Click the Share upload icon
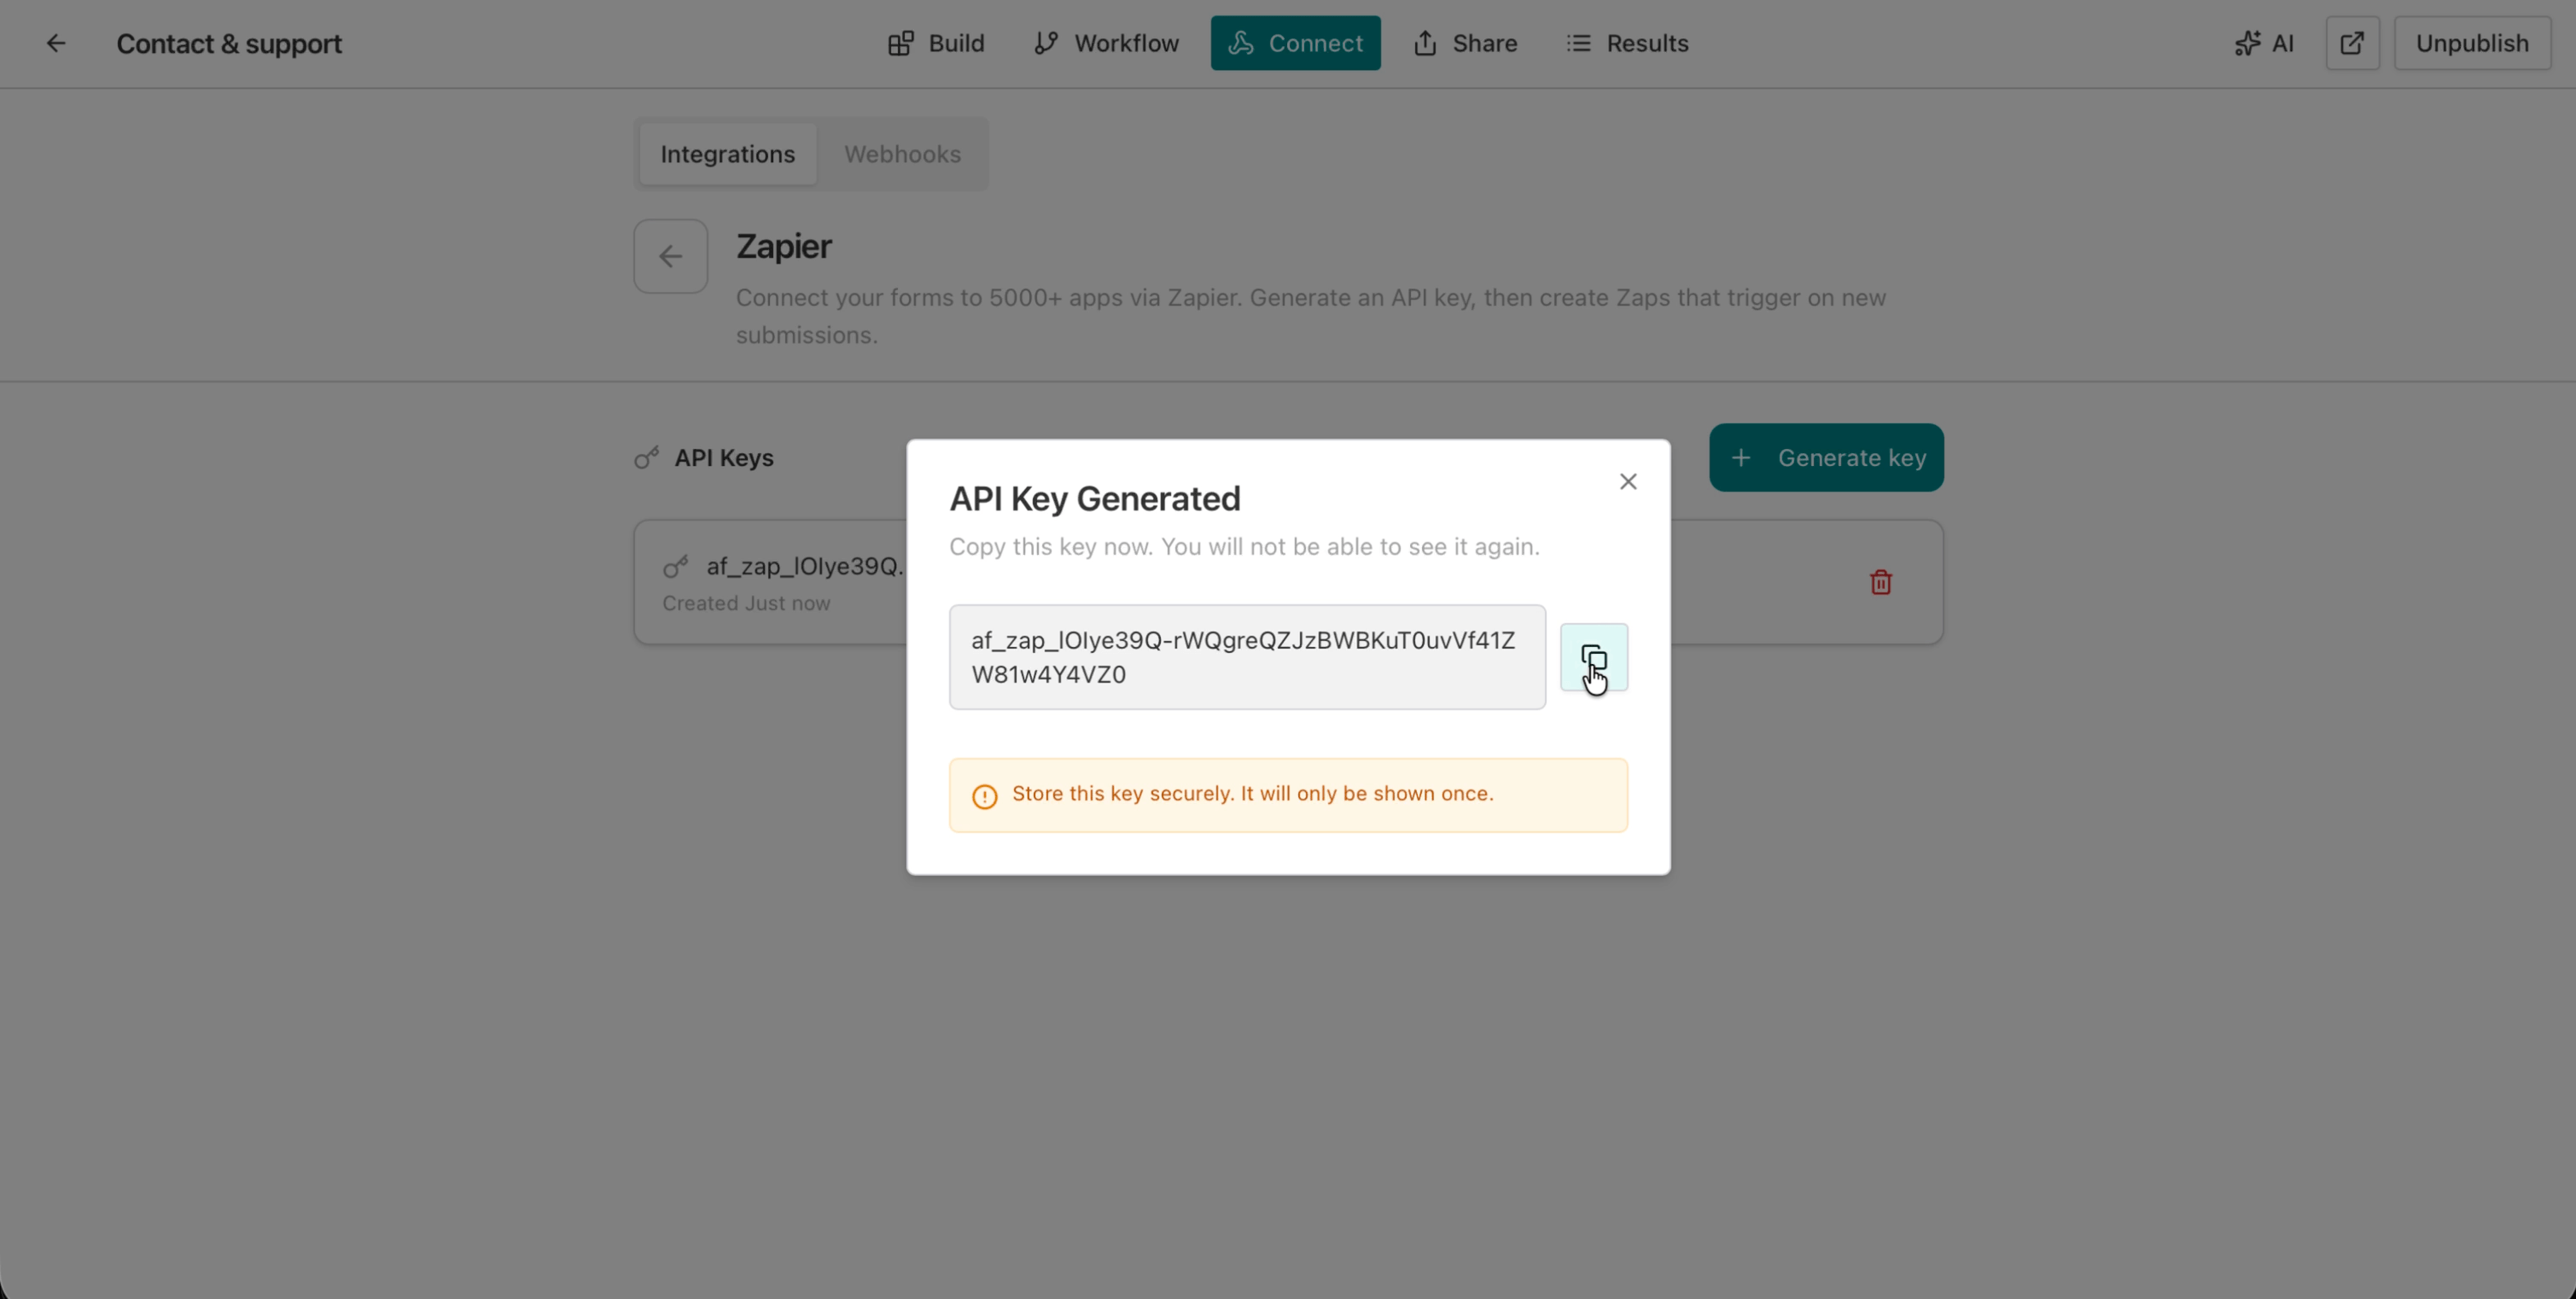This screenshot has width=2576, height=1299. click(1425, 43)
